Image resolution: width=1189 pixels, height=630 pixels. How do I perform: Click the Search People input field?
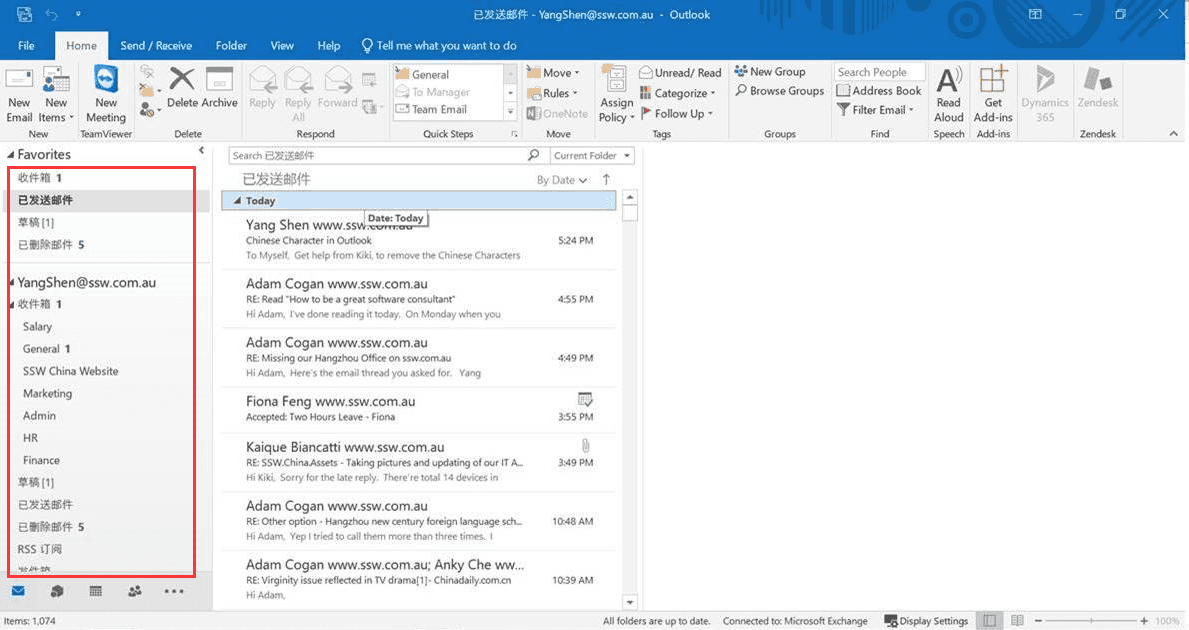pos(879,72)
